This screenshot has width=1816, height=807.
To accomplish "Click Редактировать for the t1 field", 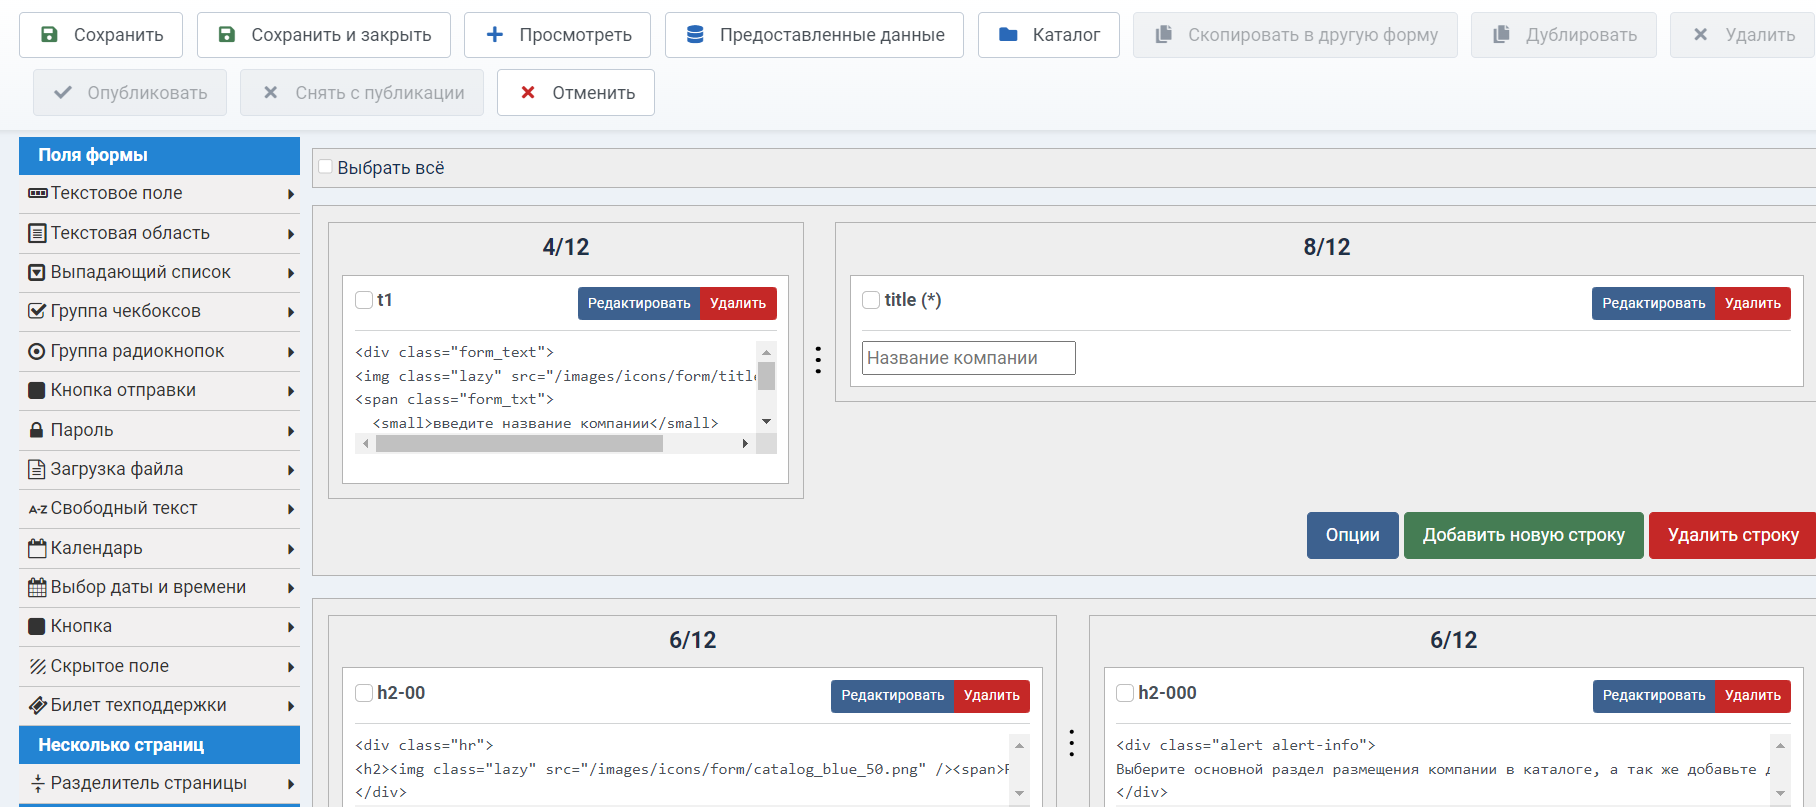I will 638,303.
